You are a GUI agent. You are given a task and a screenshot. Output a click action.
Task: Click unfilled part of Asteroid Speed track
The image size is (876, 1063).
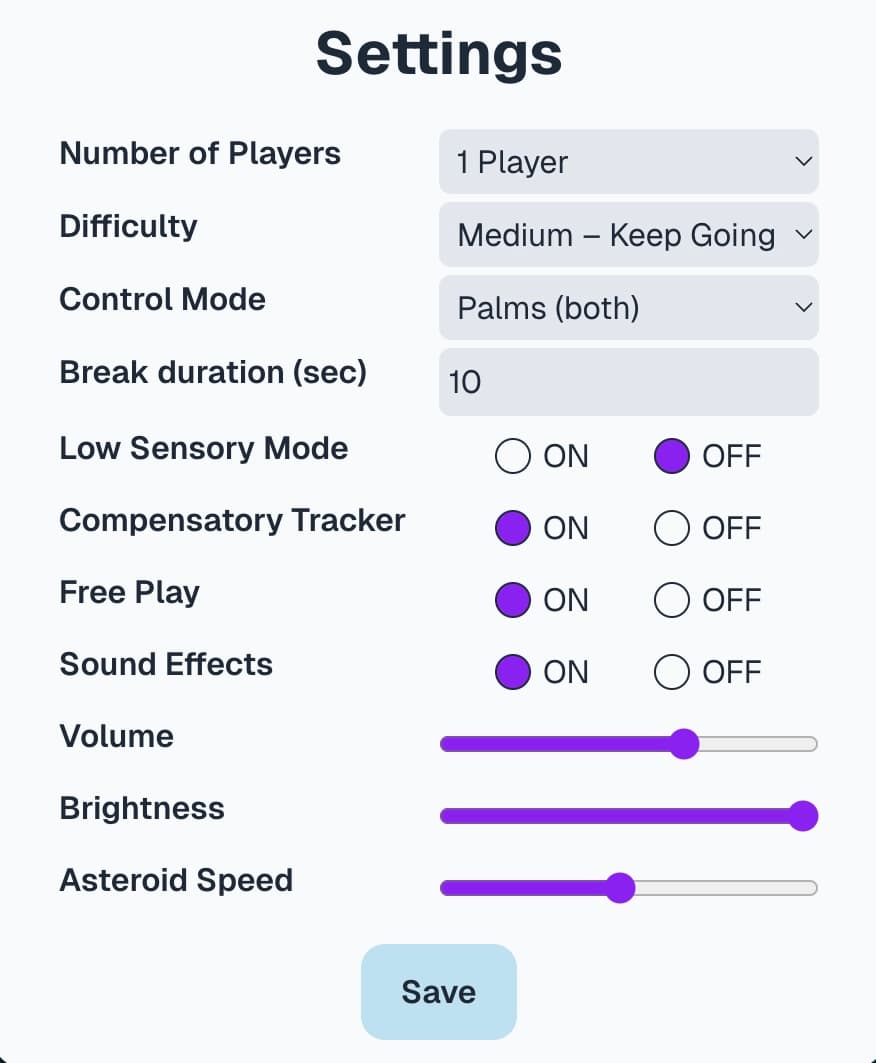725,887
